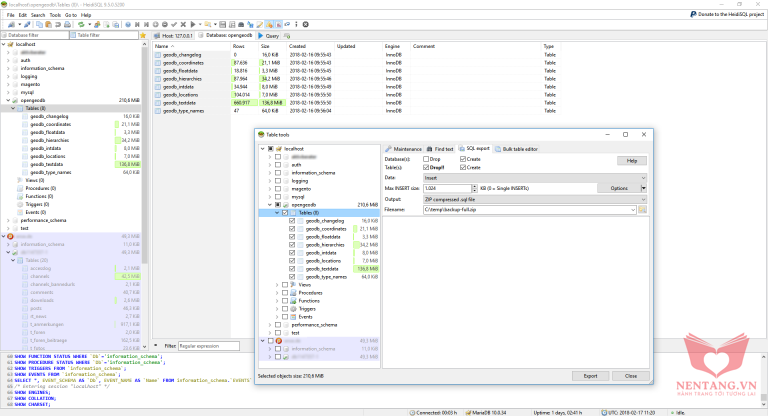The width and height of the screenshot is (768, 416).
Task: Enable the Drop checkbox for databases
Action: [426, 159]
